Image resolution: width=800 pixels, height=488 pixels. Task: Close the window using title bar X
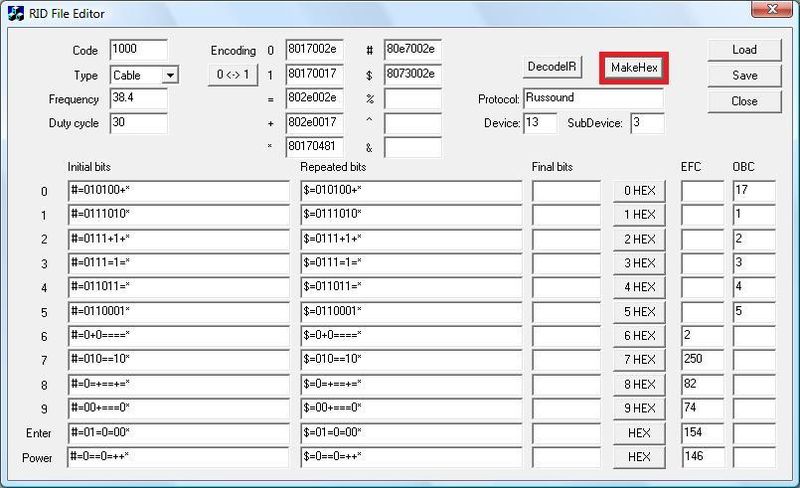(771, 12)
